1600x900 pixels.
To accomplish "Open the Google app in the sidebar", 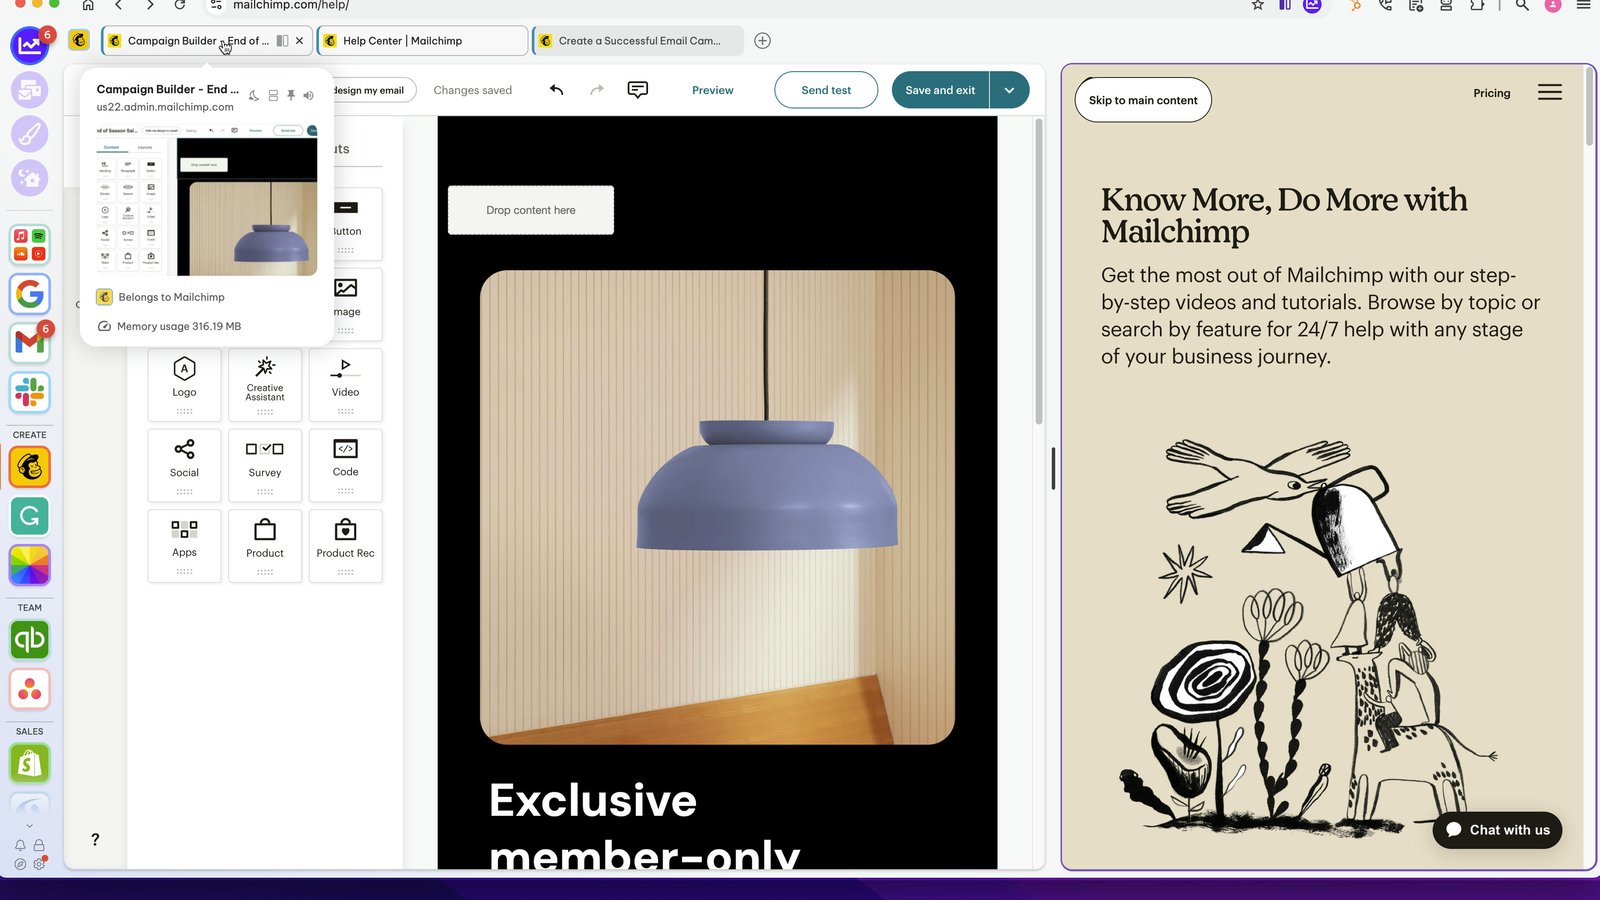I will tap(30, 294).
